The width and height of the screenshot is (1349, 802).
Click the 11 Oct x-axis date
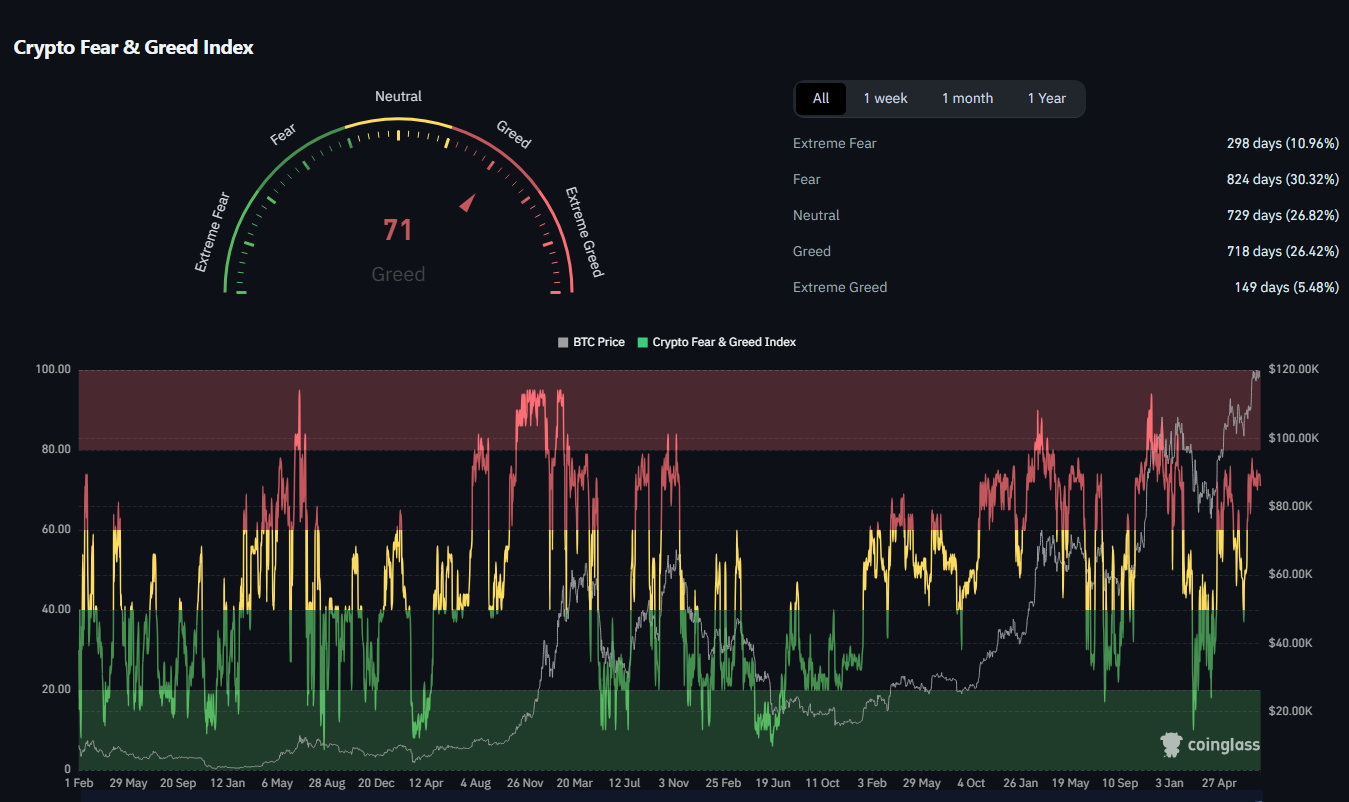822,783
